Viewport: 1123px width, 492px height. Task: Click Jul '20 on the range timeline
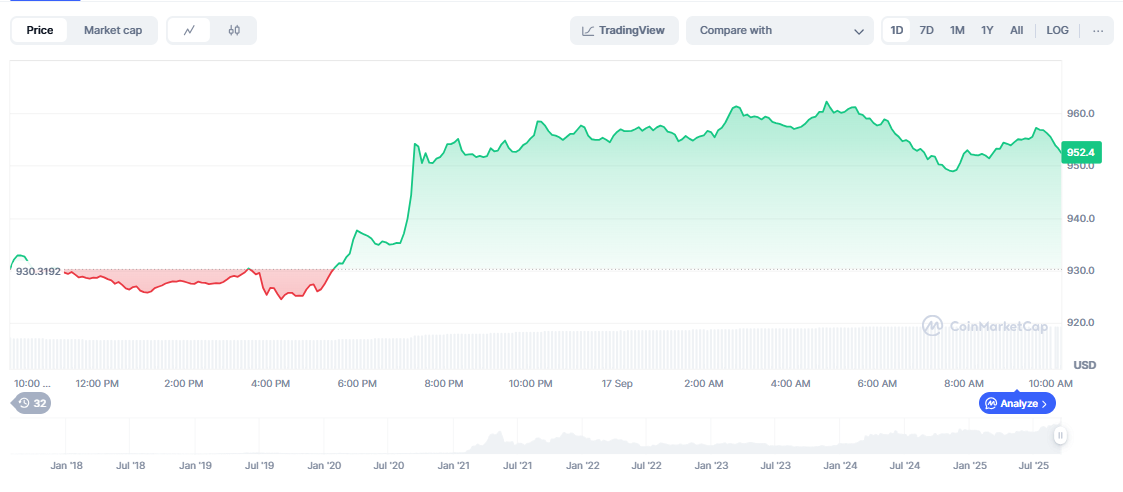coord(389,466)
